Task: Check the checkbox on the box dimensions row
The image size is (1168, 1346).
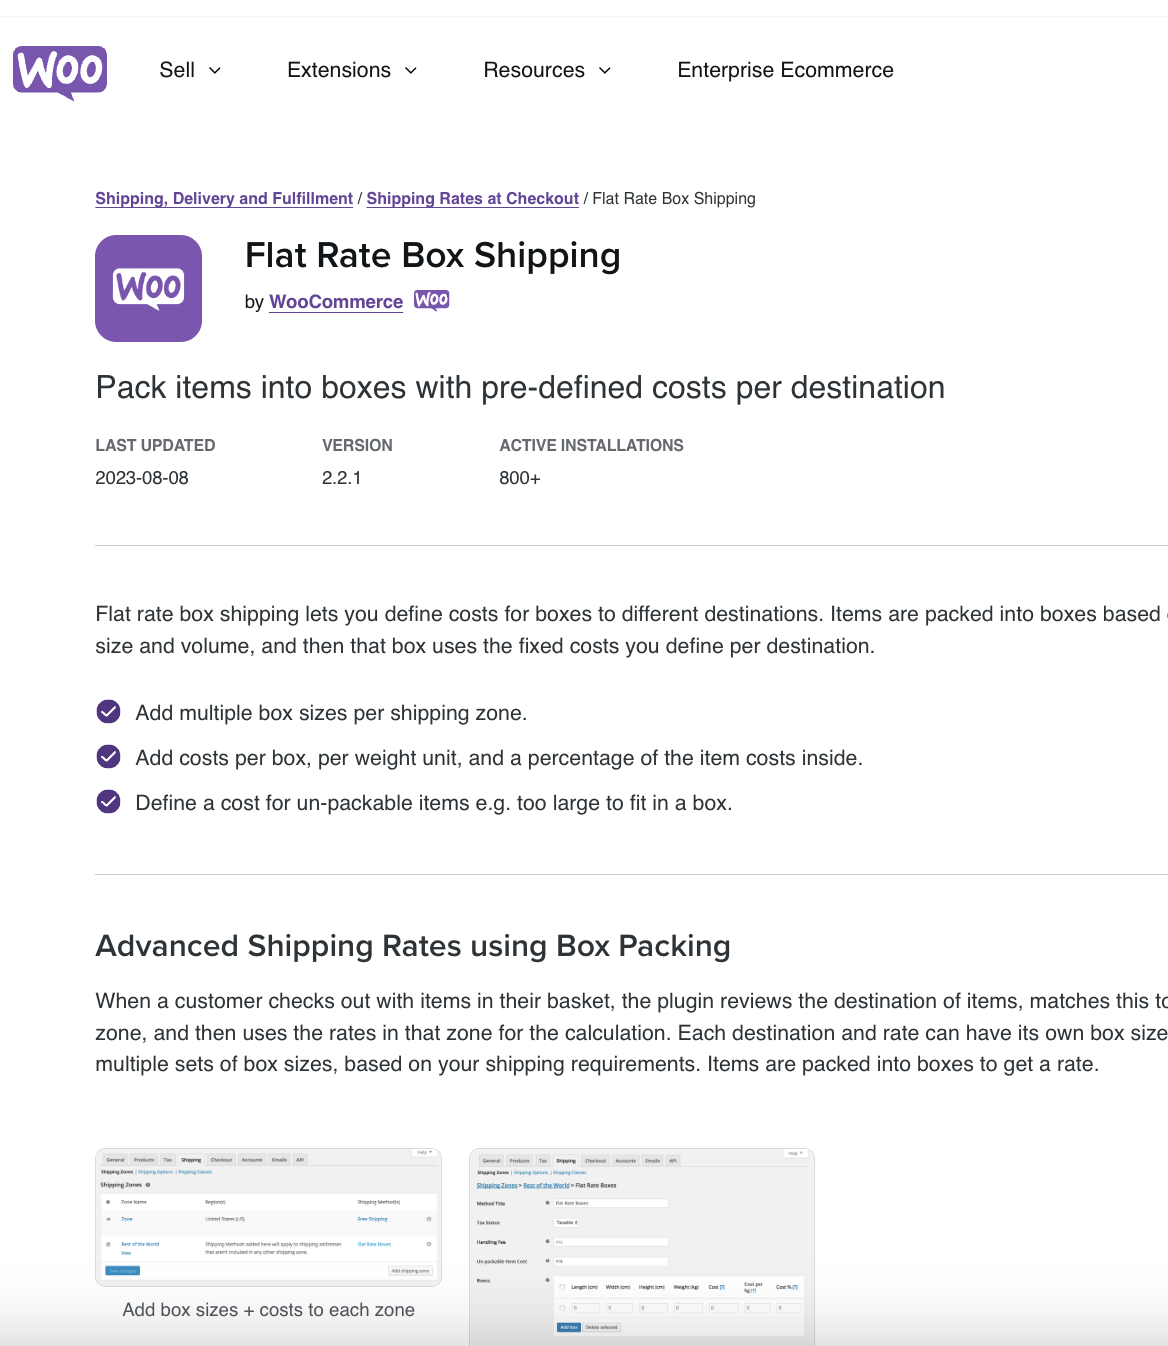Action: click(562, 1308)
